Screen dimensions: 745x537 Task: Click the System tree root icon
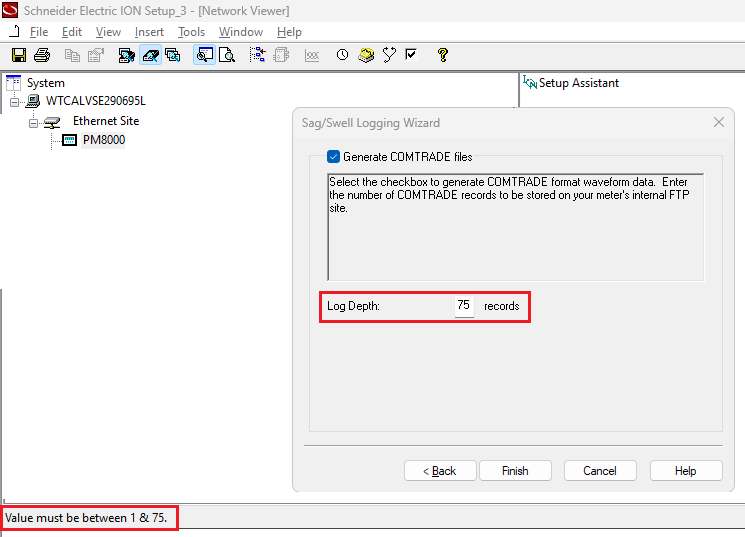[13, 83]
